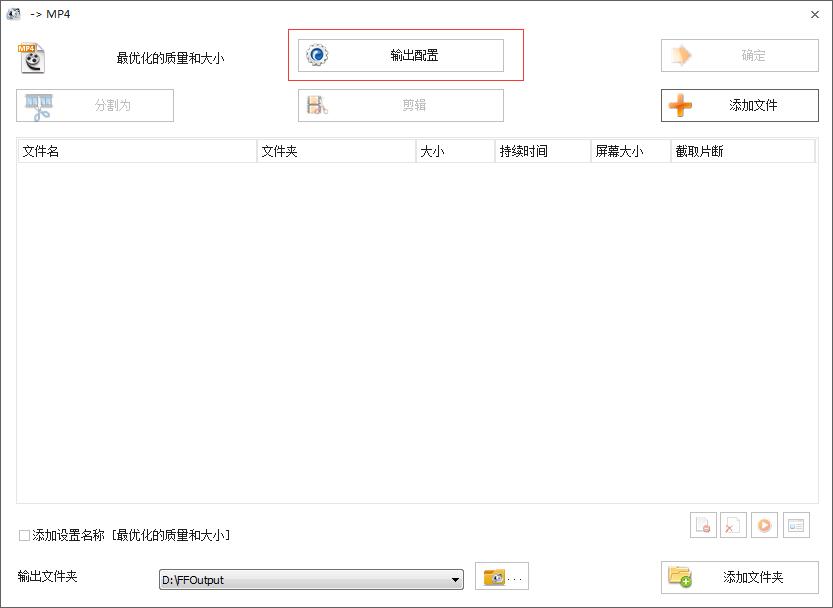Click the delete-file X icon near bottom right

[x=733, y=524]
